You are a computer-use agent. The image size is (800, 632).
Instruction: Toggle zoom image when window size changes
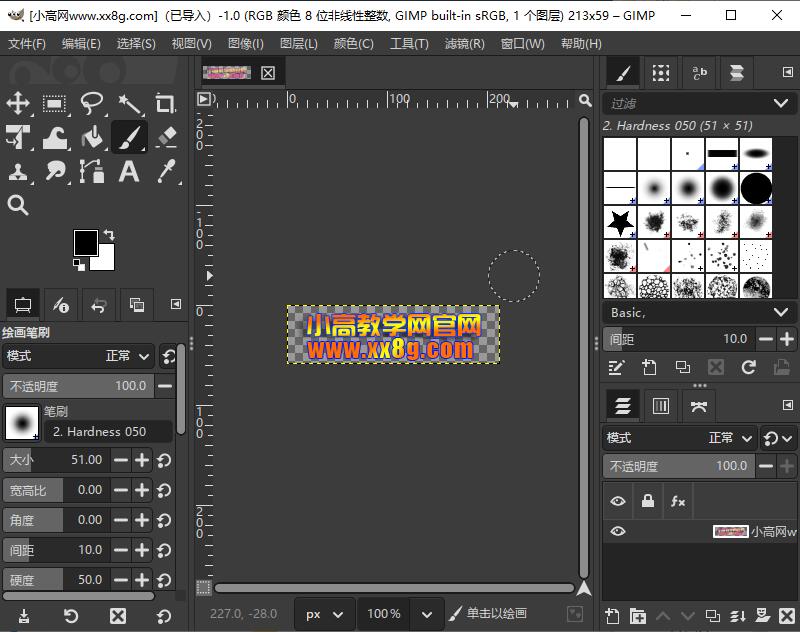pos(585,100)
